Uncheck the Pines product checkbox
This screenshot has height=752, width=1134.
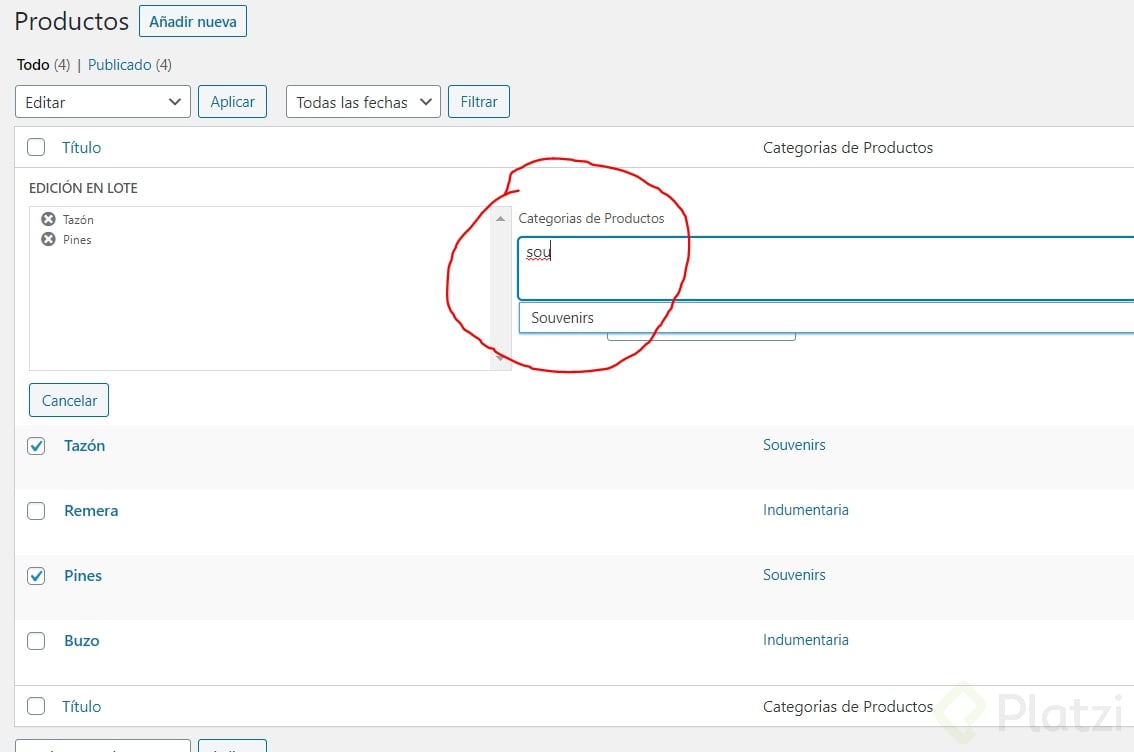(x=36, y=576)
